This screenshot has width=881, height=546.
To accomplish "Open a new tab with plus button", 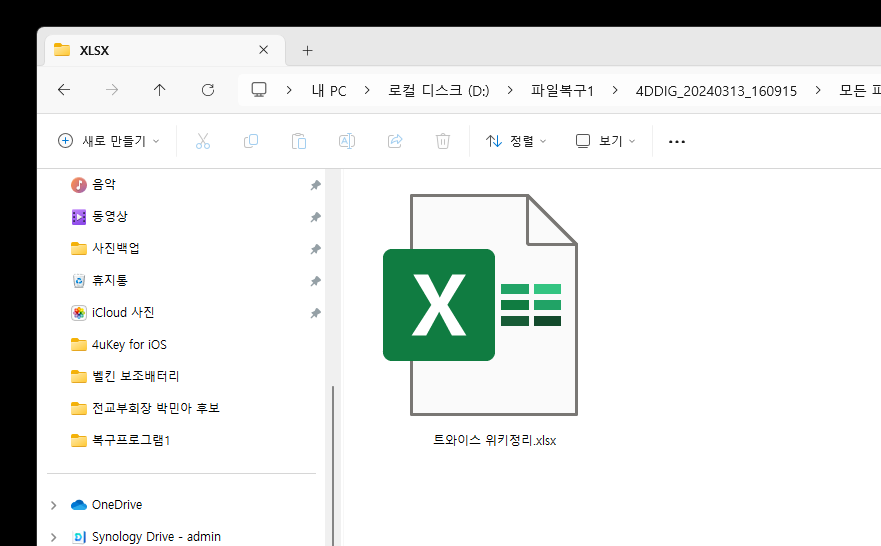I will (x=307, y=51).
